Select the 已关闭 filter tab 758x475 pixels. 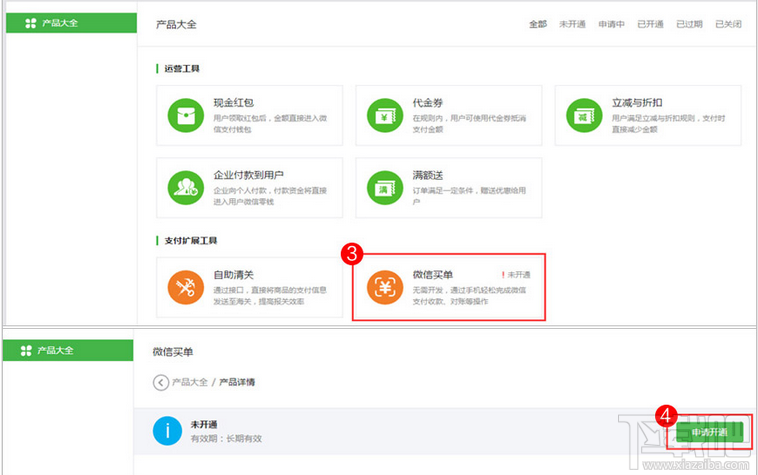click(729, 24)
